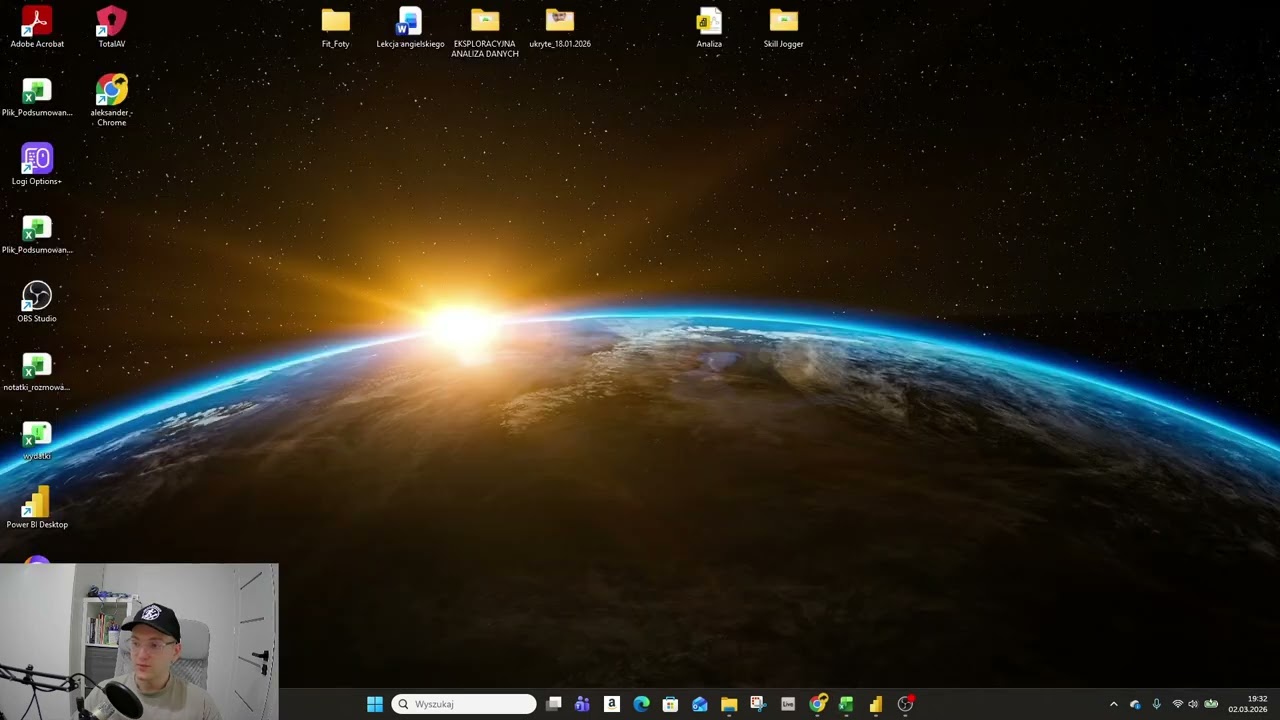Select the Fit_Foty folder on desktop

coord(336,27)
